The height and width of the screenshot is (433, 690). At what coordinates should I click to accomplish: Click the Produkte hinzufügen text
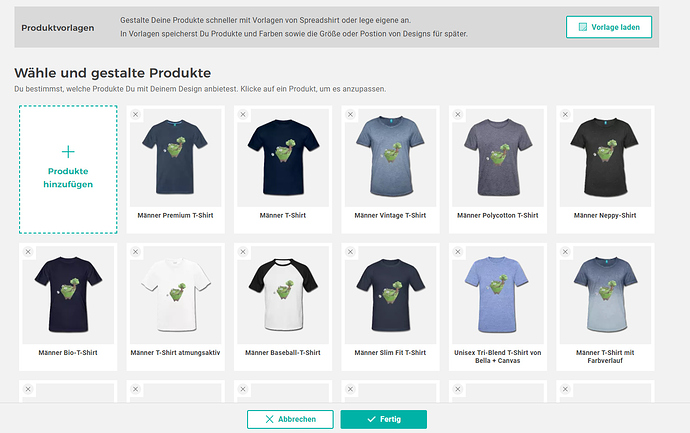[x=68, y=177]
